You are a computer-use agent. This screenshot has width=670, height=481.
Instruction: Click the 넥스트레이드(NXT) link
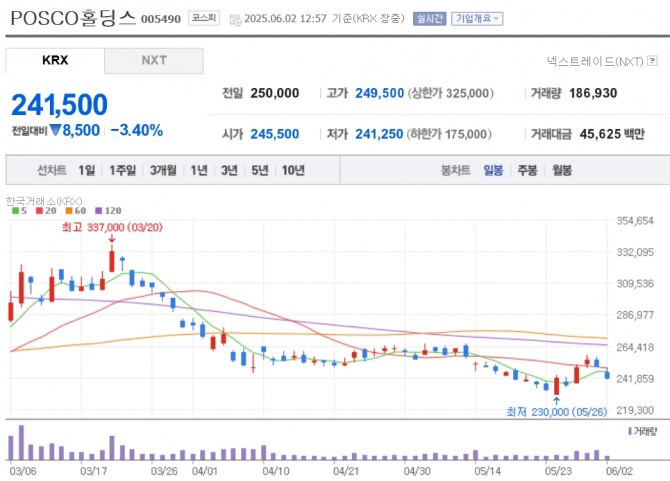(595, 62)
